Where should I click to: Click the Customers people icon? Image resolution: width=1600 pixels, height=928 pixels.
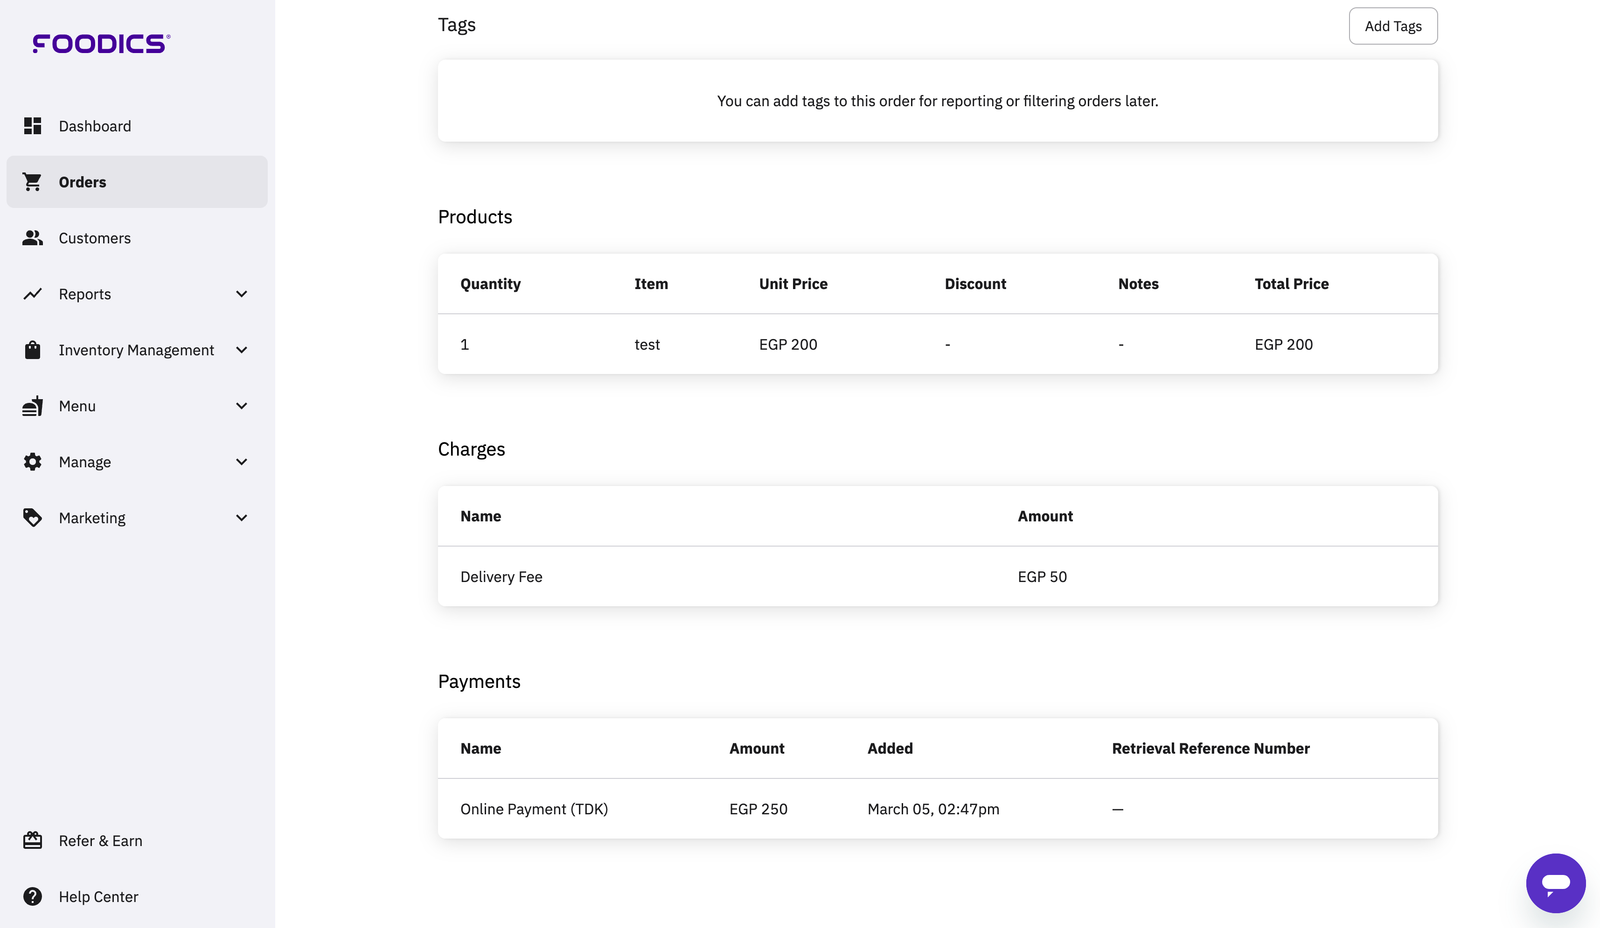pyautogui.click(x=33, y=238)
